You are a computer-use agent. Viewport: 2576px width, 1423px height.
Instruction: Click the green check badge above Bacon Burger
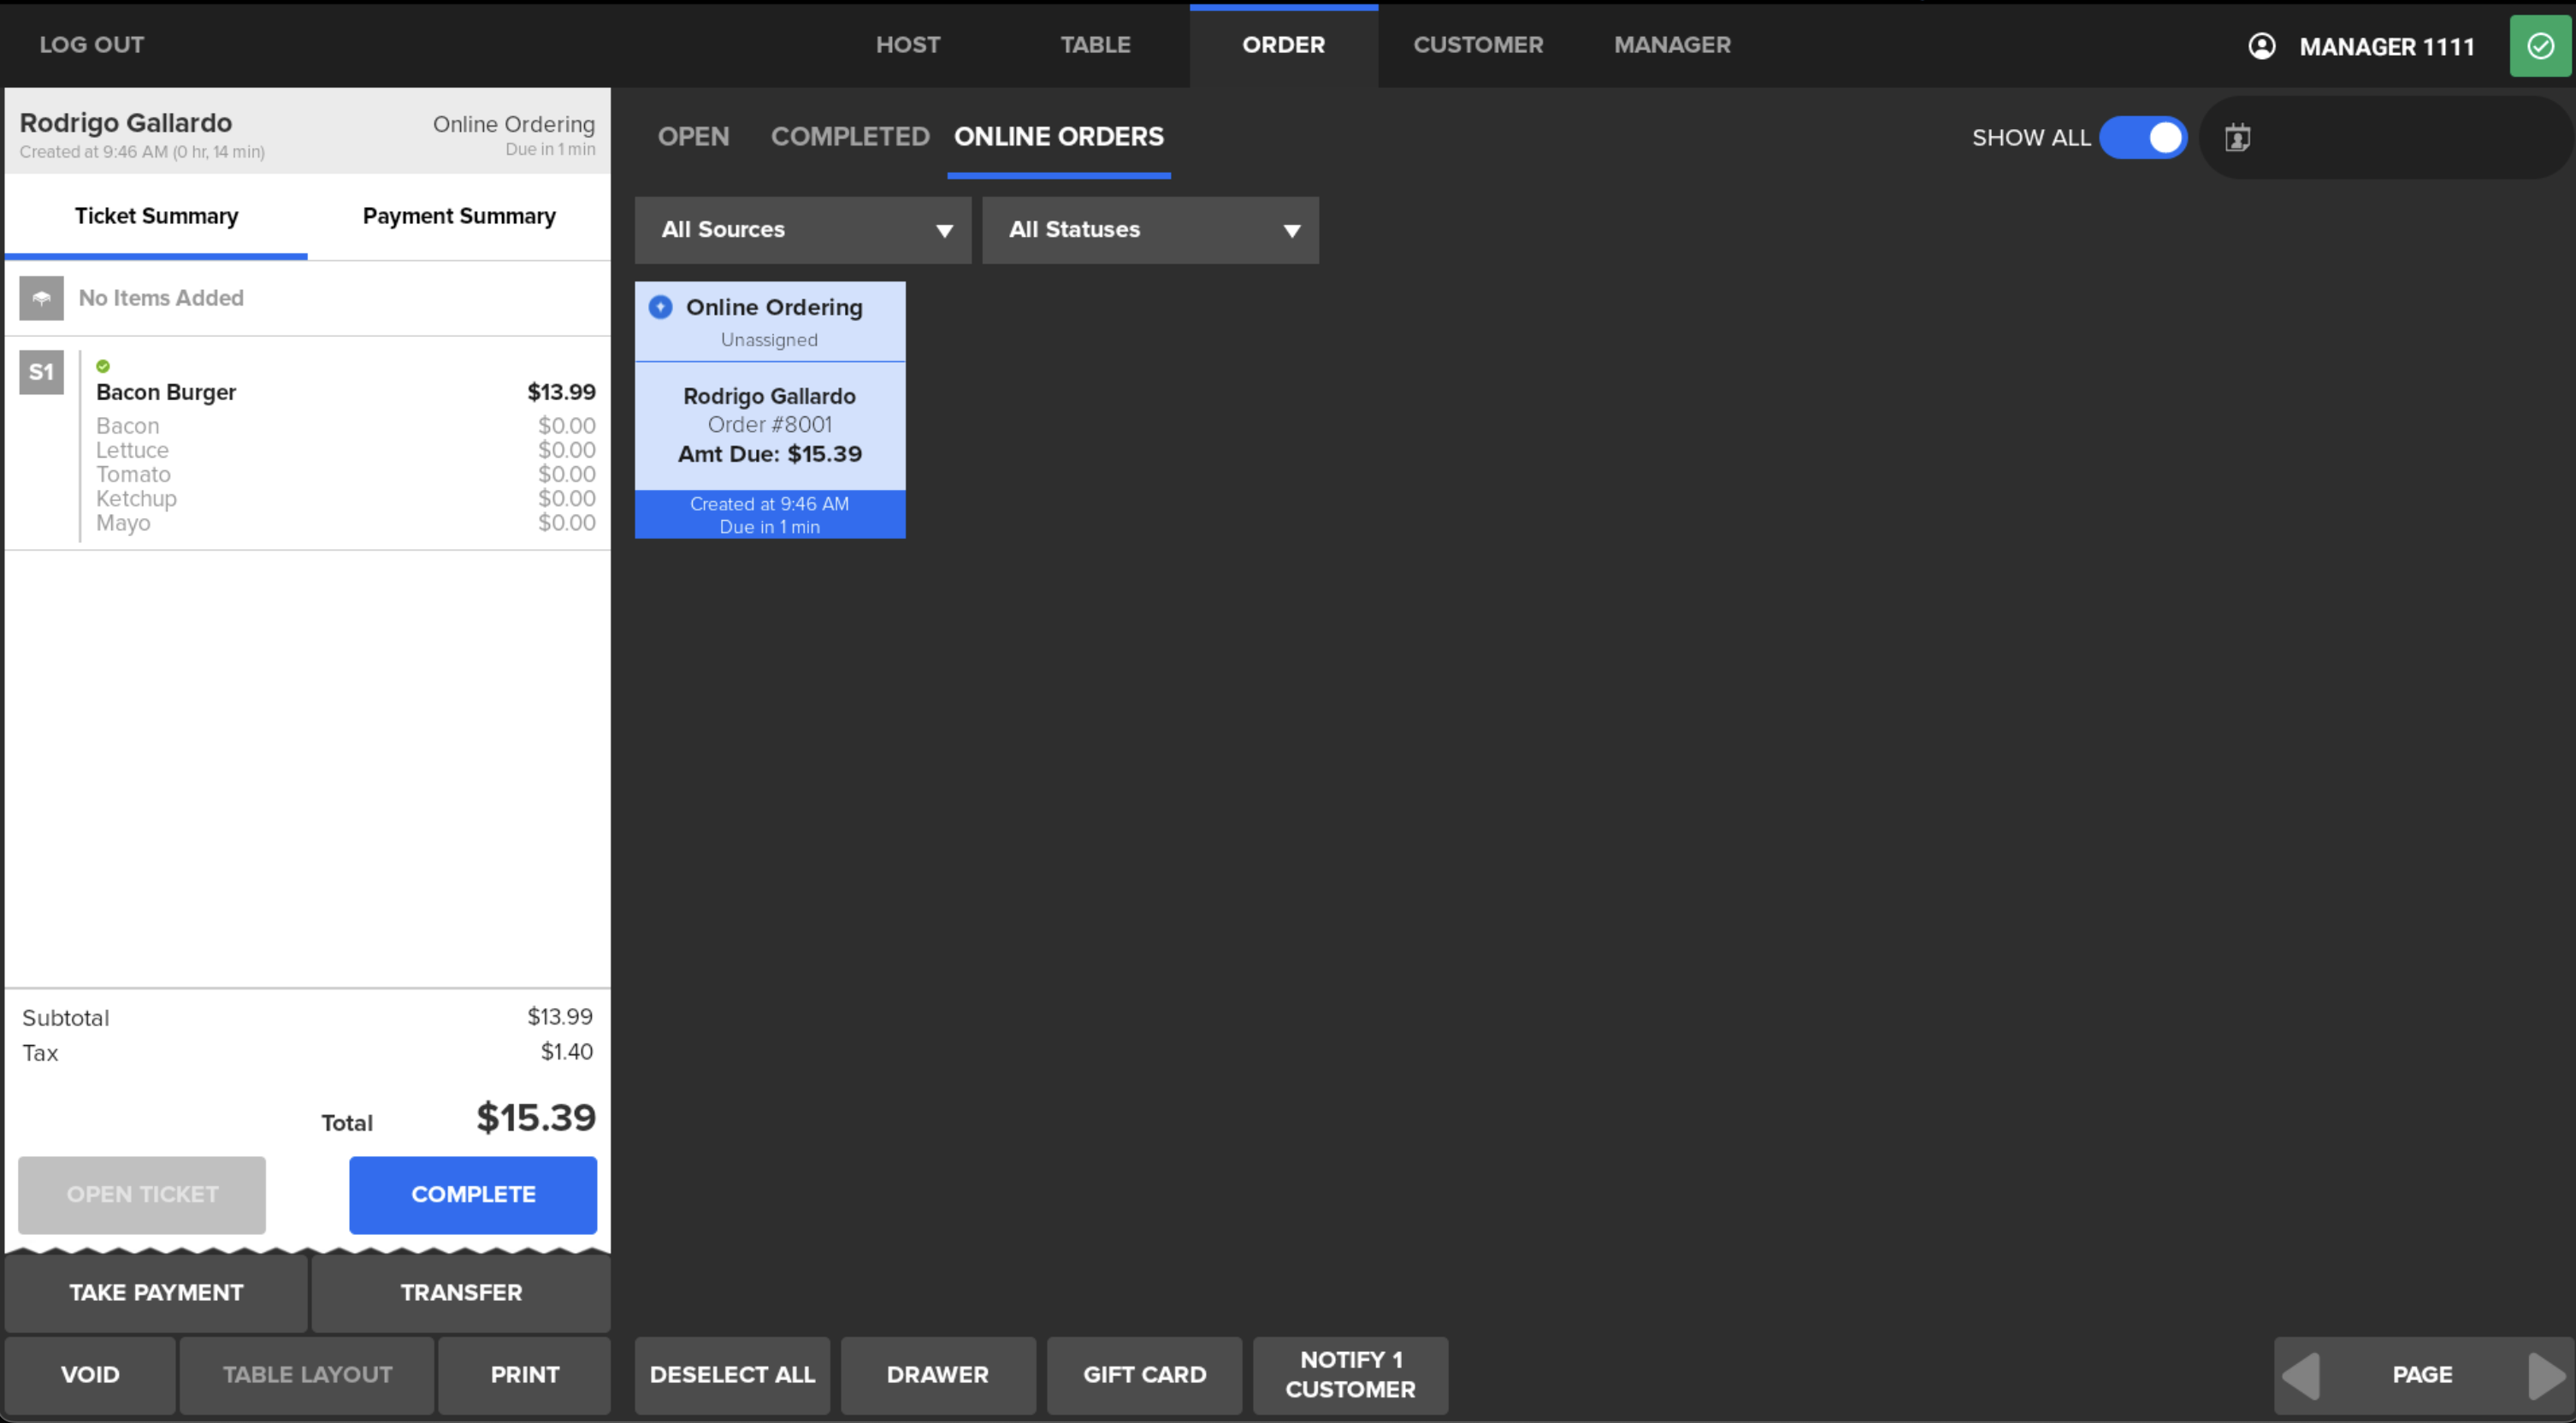point(103,365)
